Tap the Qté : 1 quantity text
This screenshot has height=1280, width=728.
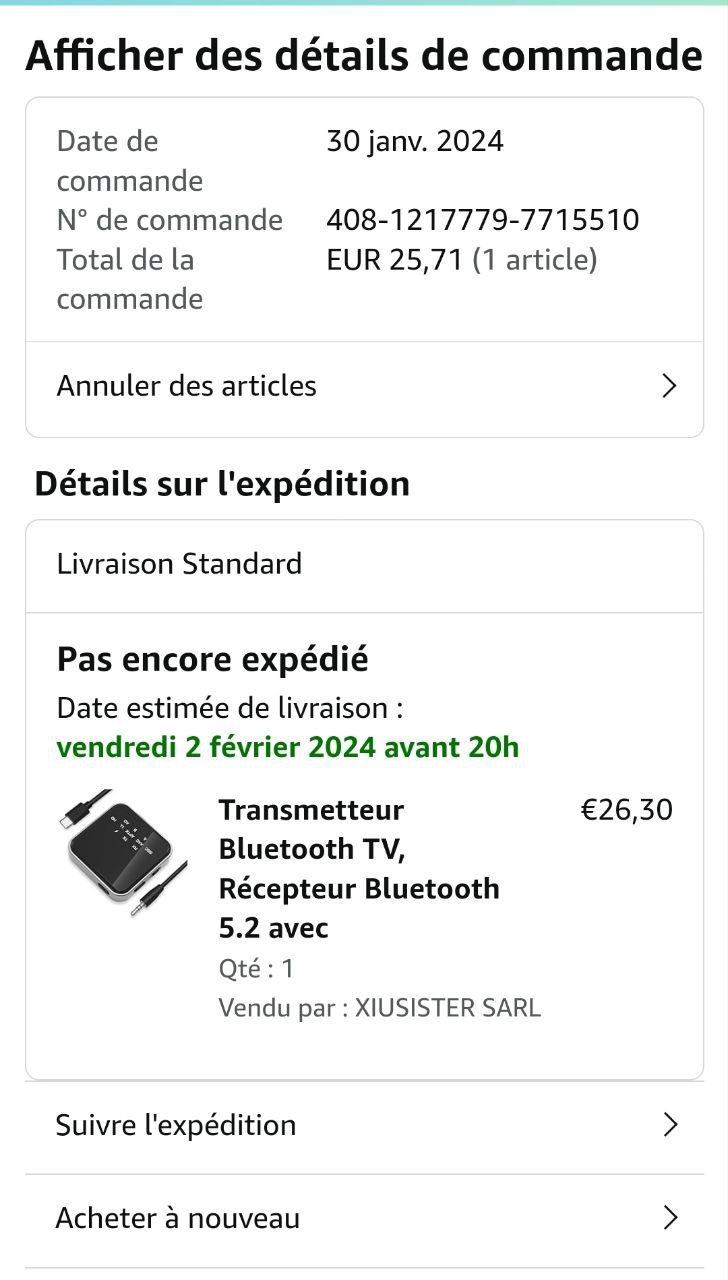[256, 968]
